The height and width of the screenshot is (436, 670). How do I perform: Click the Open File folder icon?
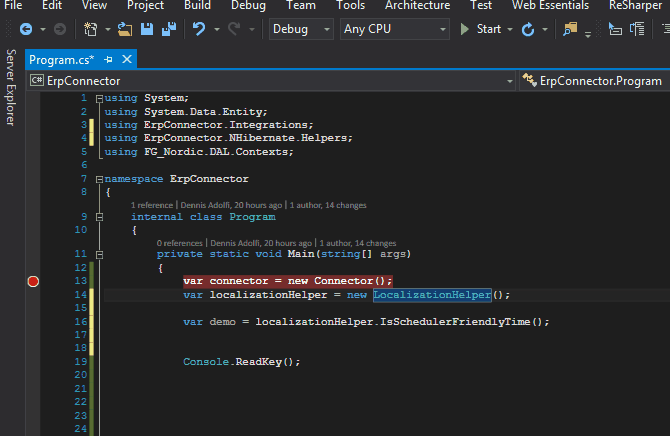point(125,29)
